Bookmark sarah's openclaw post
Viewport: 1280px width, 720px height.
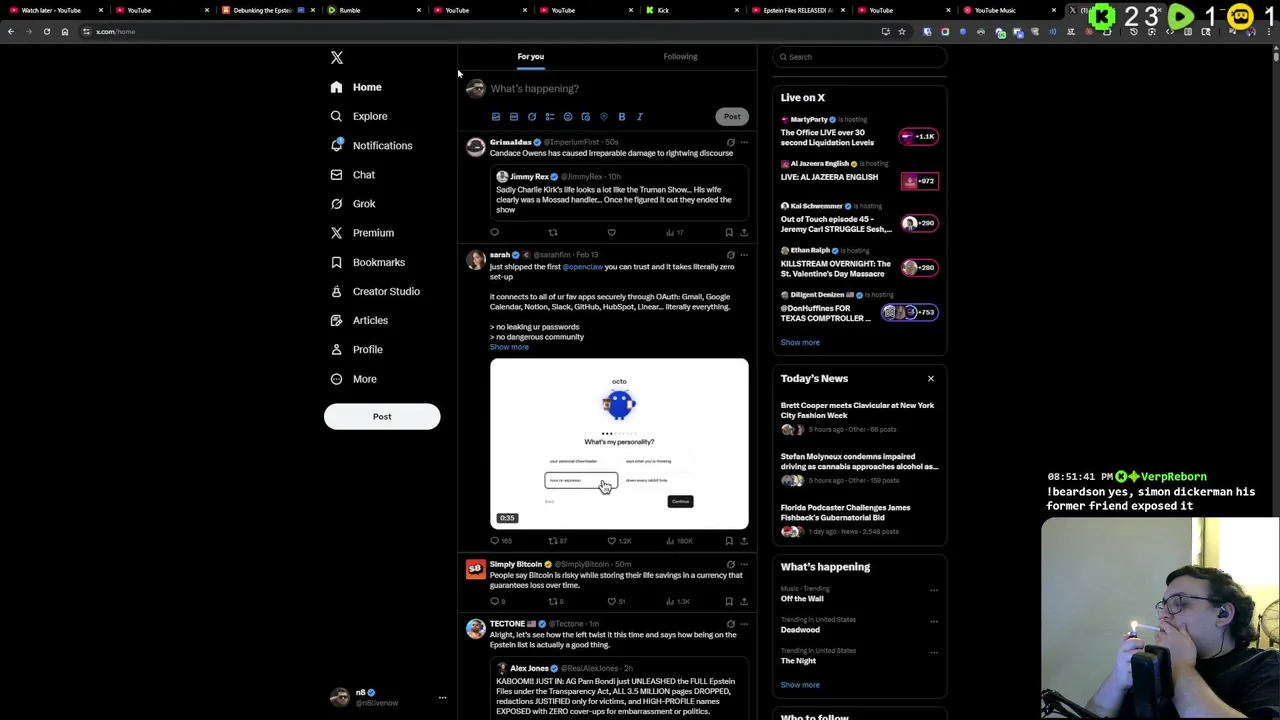pos(729,541)
